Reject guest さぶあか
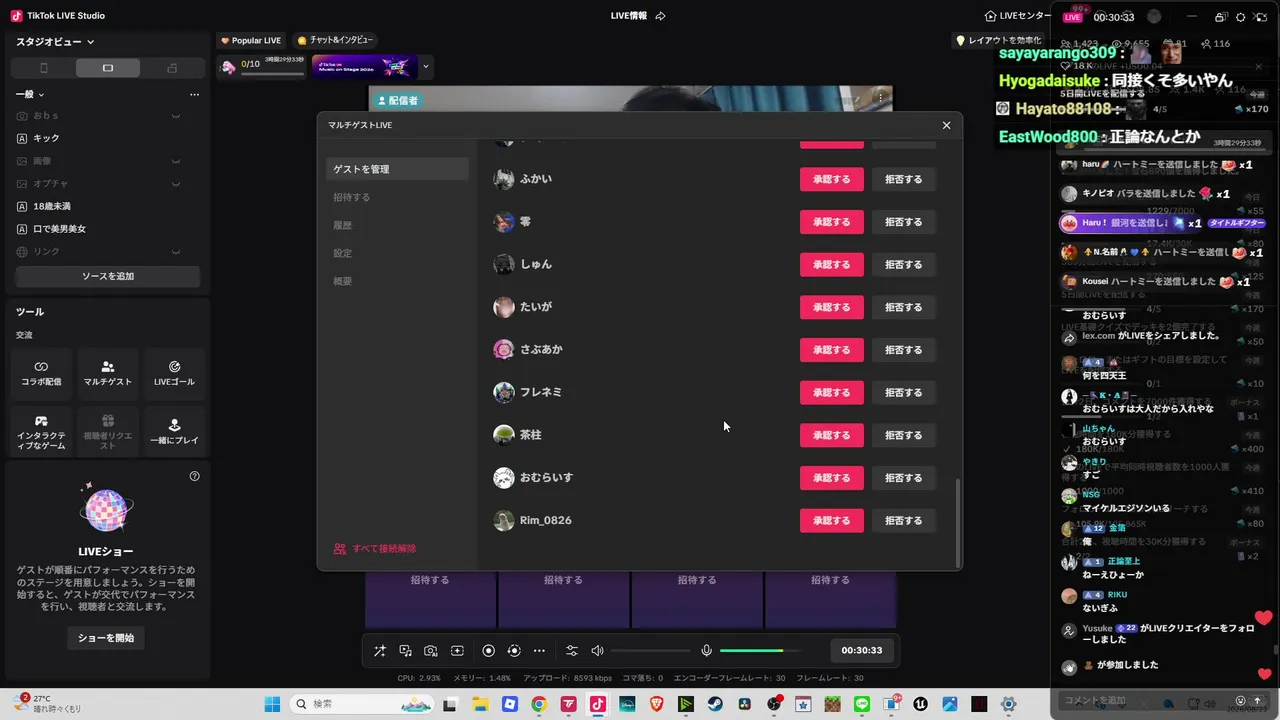The image size is (1280, 720). pos(904,350)
